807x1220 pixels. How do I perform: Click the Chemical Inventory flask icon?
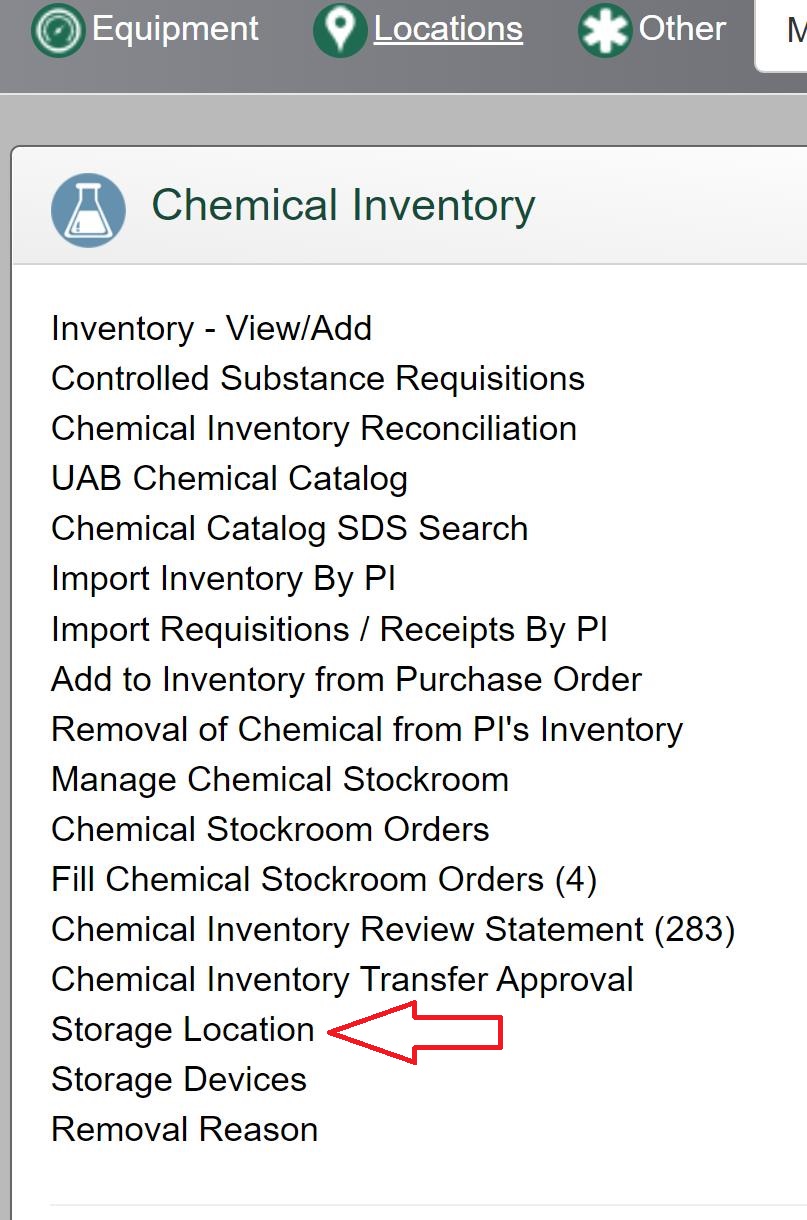coord(88,210)
